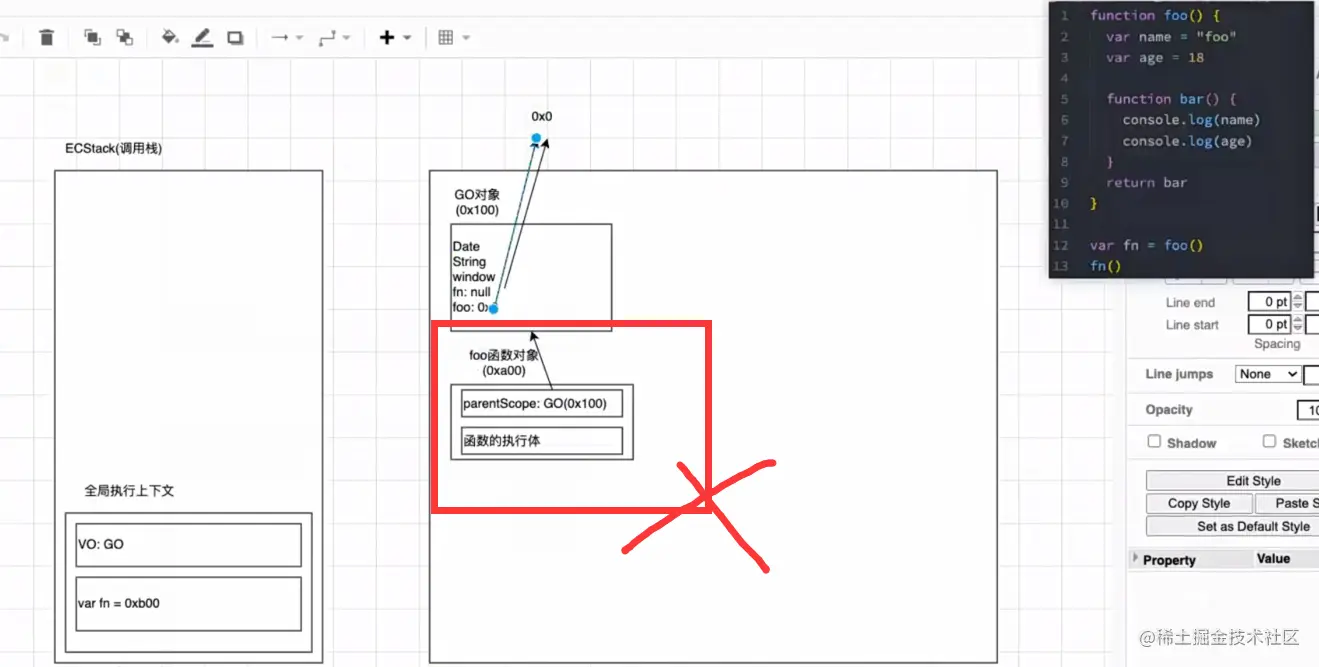The image size is (1319, 667).
Task: Click the Value column header
Action: (1273, 559)
